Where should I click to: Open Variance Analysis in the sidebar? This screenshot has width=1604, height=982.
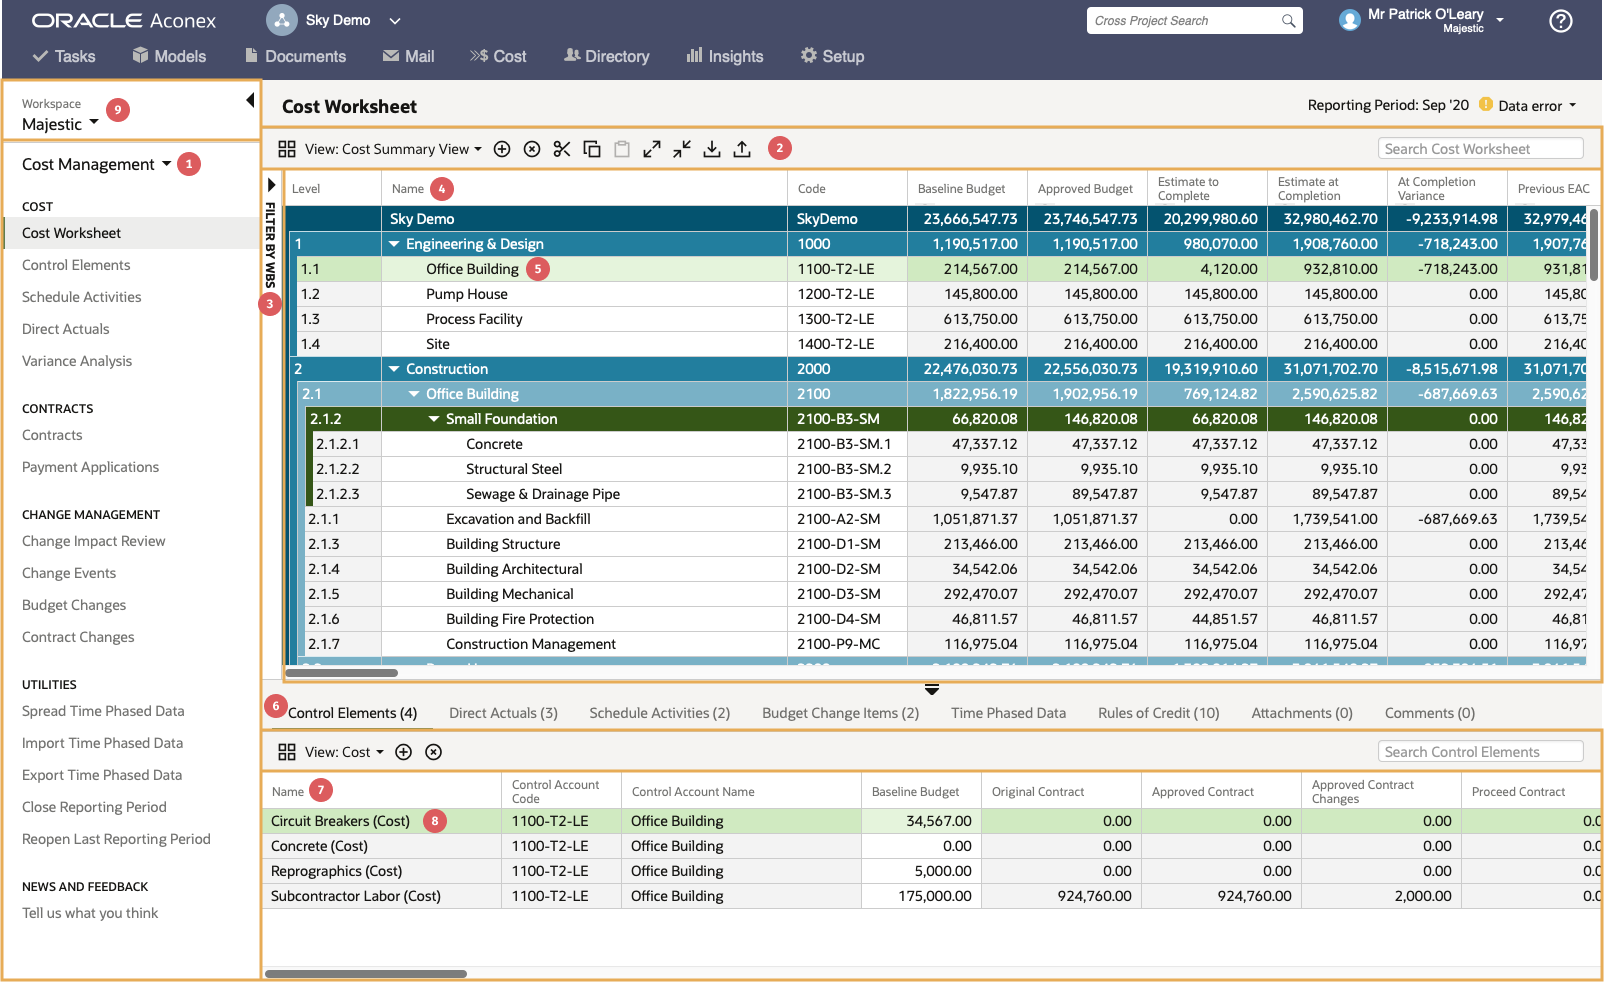[77, 361]
